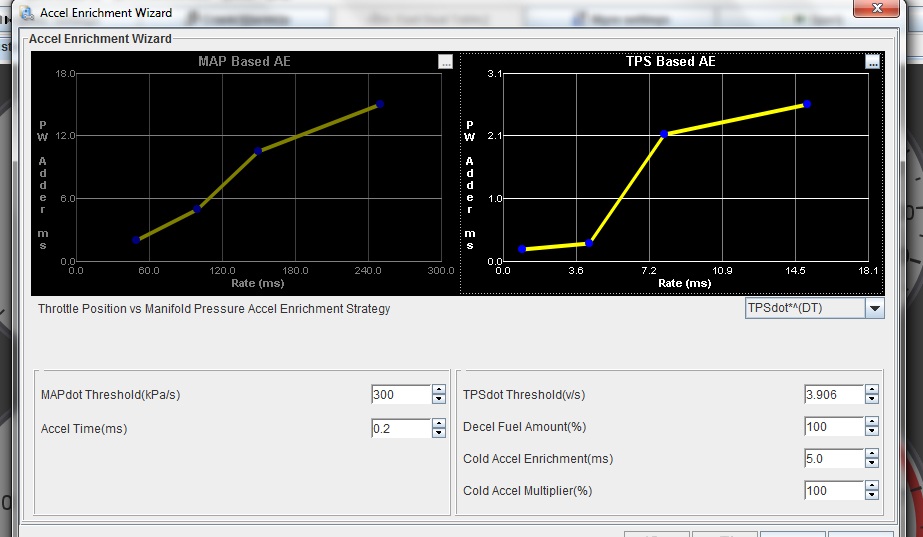923x537 pixels.
Task: Increase Accel Time with up arrow
Action: (x=439, y=423)
